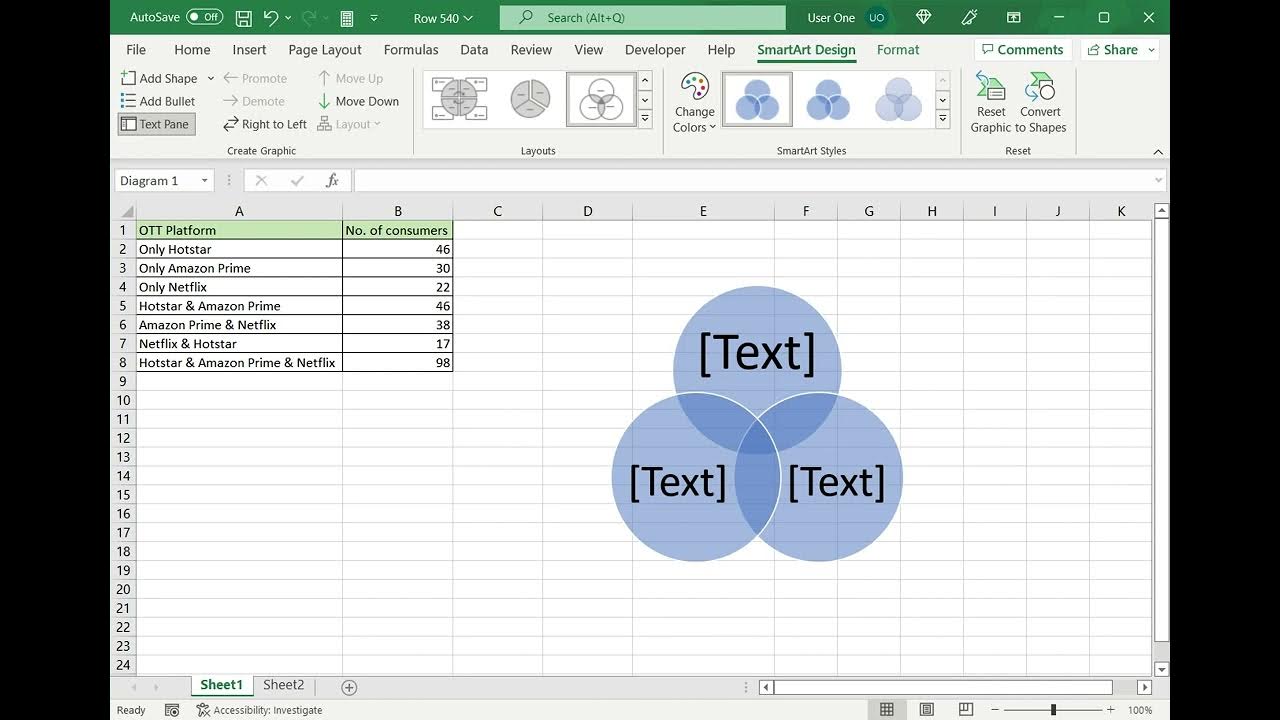Expand the Add Shape dropdown arrow
Image resolution: width=1280 pixels, height=720 pixels.
(210, 78)
